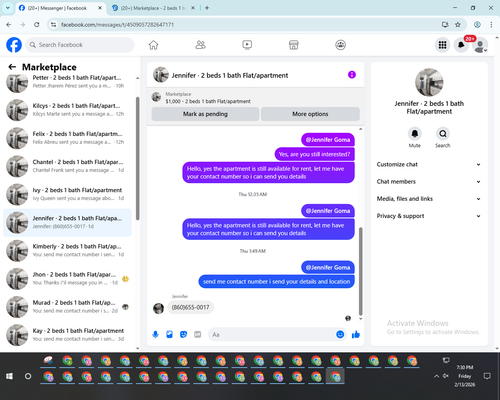This screenshot has width=500, height=400.
Task: Open conversation information purple icon
Action: point(352,75)
